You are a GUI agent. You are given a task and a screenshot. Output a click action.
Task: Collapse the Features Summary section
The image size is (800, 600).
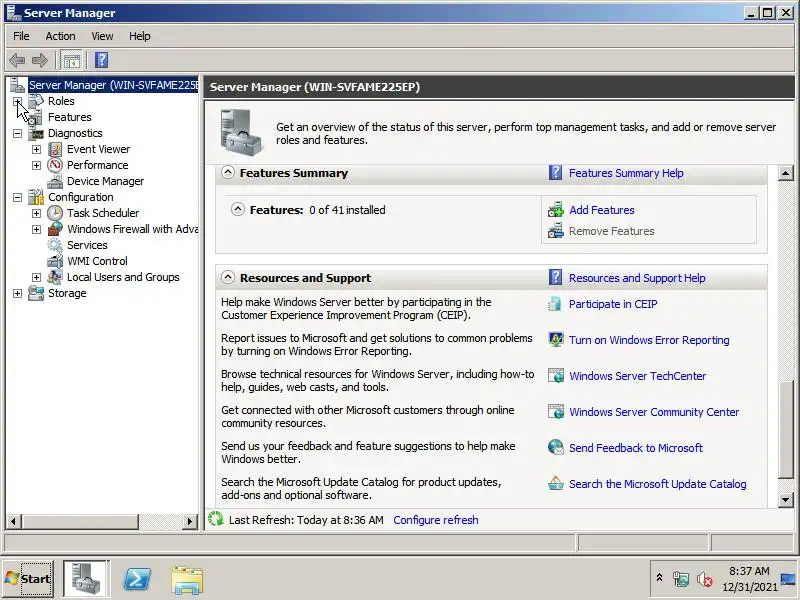pyautogui.click(x=228, y=172)
